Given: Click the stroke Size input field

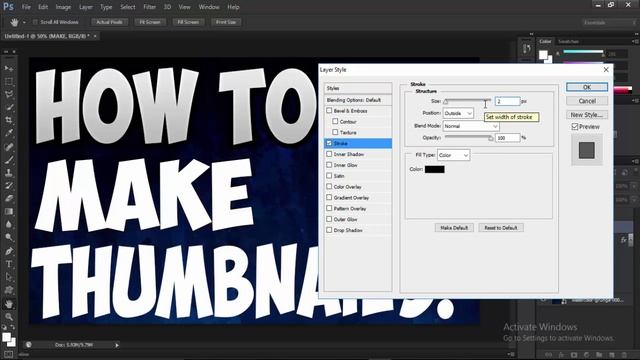Looking at the screenshot, I should (x=507, y=101).
